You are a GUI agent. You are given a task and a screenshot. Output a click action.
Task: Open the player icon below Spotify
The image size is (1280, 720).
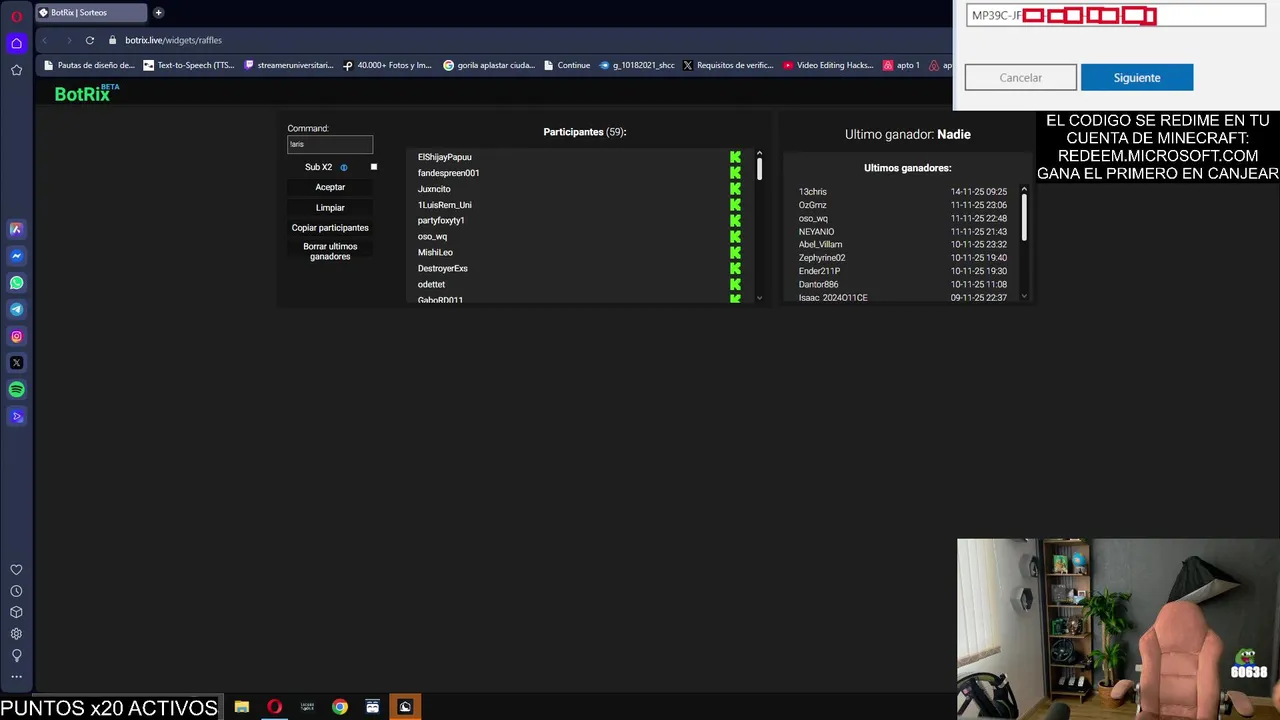(16, 417)
